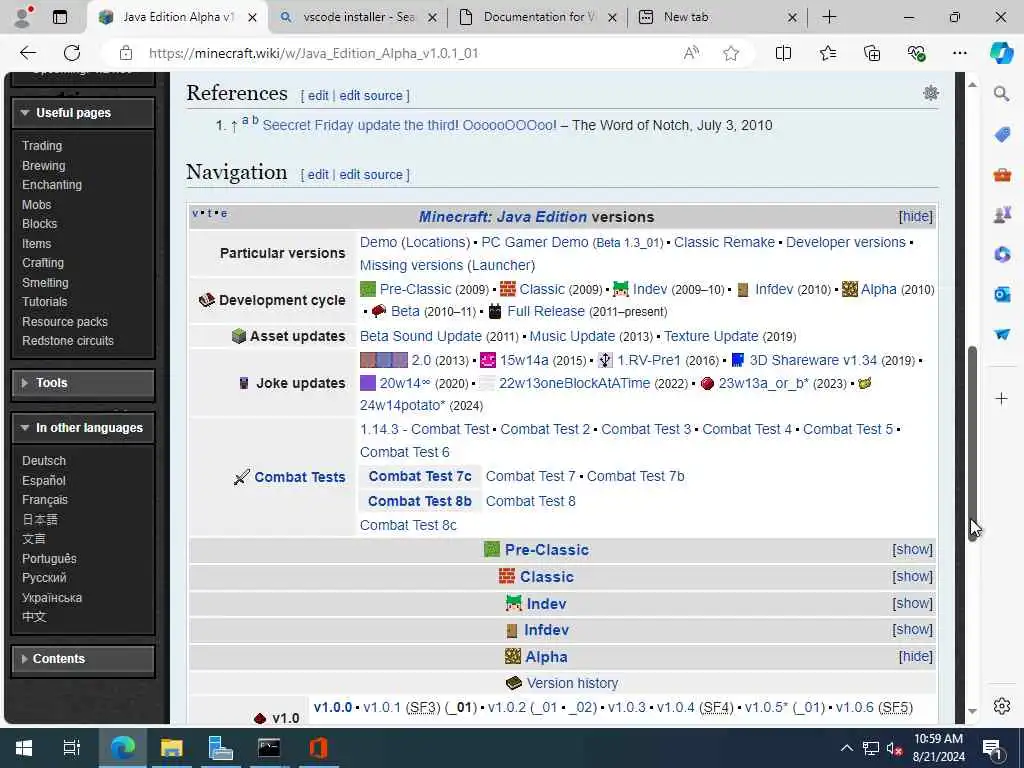Launch the Copilot icon
The width and height of the screenshot is (1024, 768).
click(x=1001, y=53)
